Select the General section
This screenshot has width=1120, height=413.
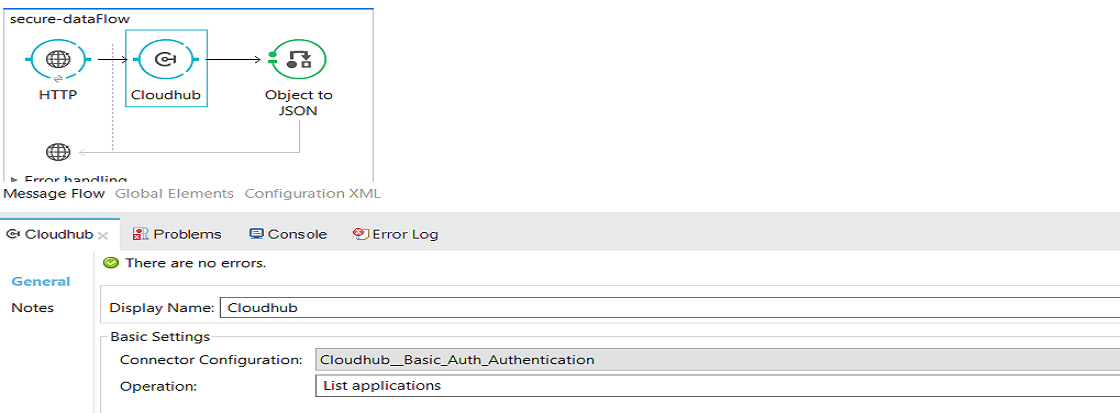(41, 282)
